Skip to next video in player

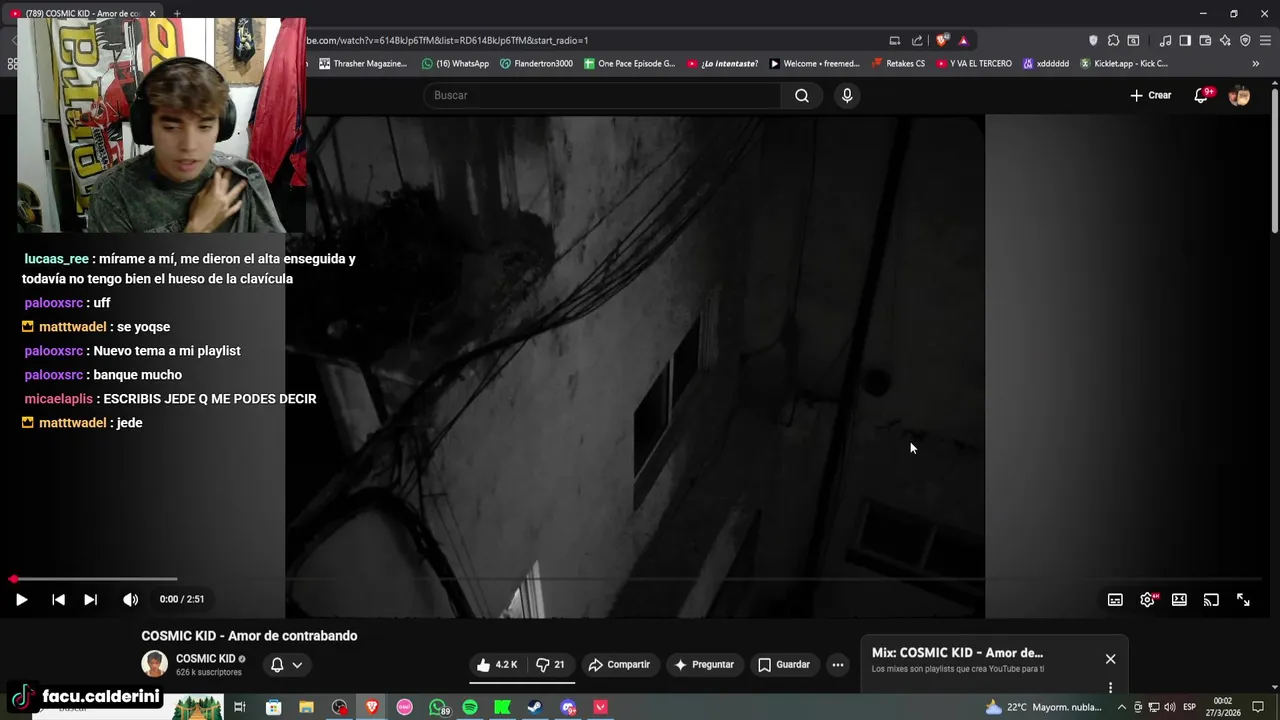(x=90, y=600)
